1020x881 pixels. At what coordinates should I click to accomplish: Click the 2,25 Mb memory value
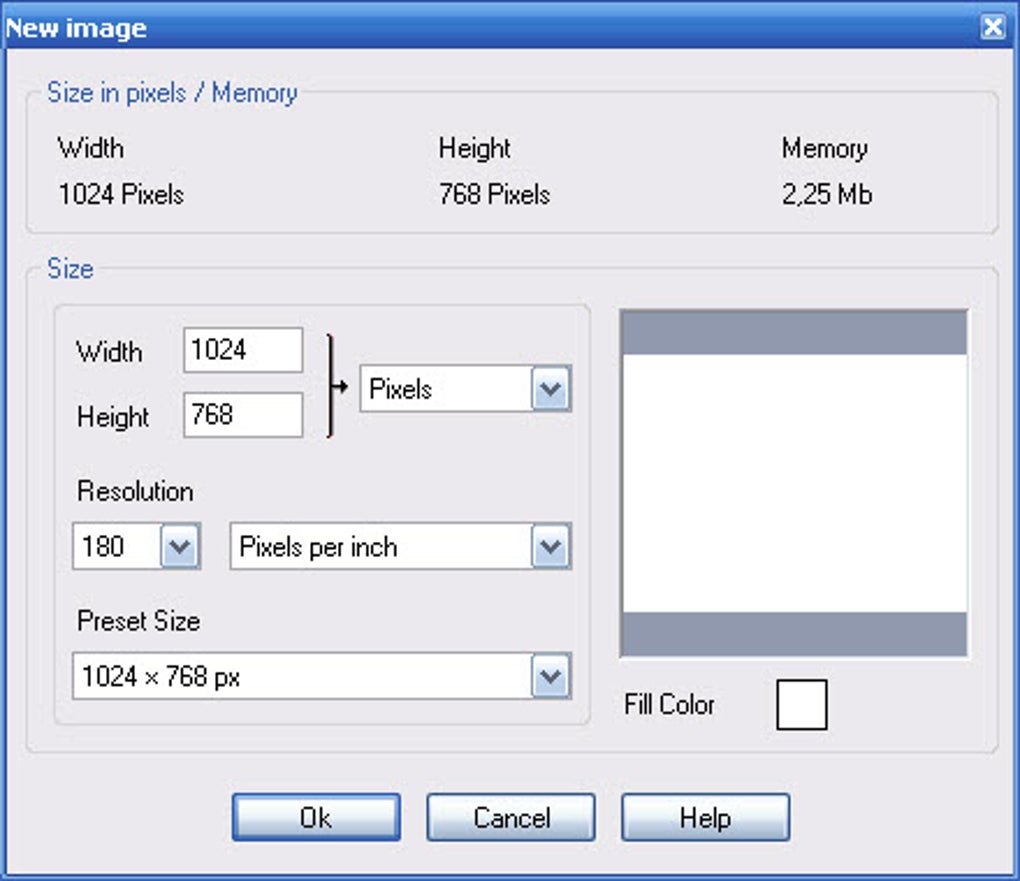click(827, 195)
